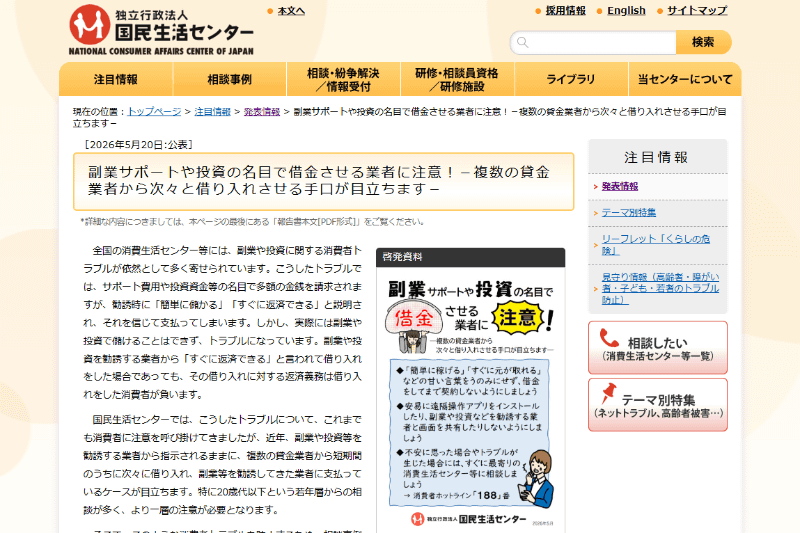Open the 相談事例 navigation tab
800x533 pixels.
(x=230, y=80)
